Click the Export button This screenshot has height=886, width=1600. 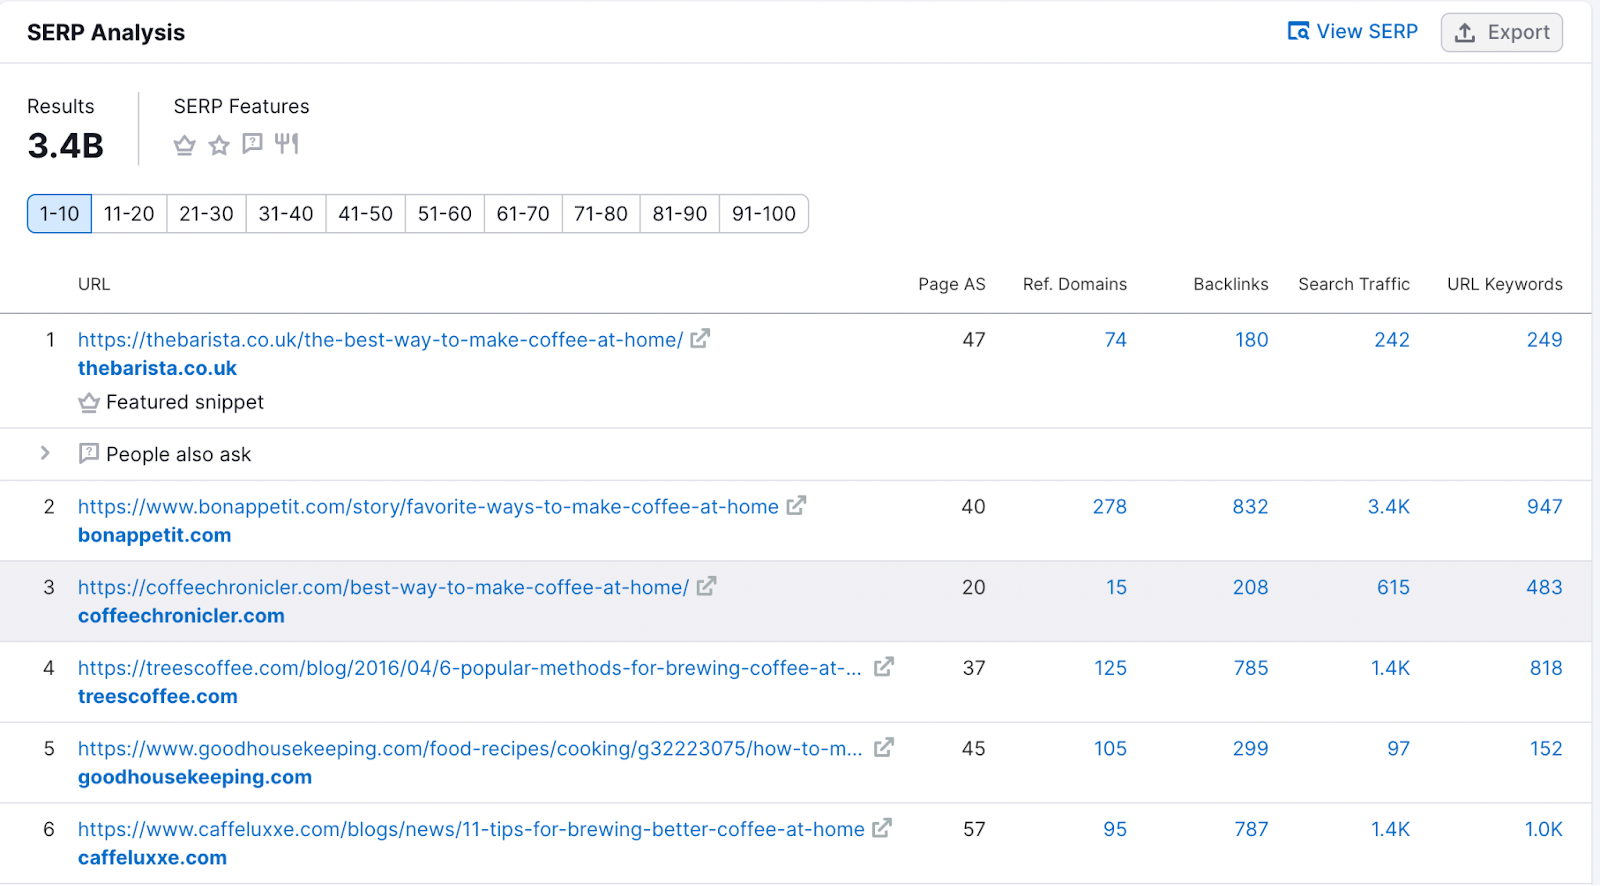[1501, 32]
